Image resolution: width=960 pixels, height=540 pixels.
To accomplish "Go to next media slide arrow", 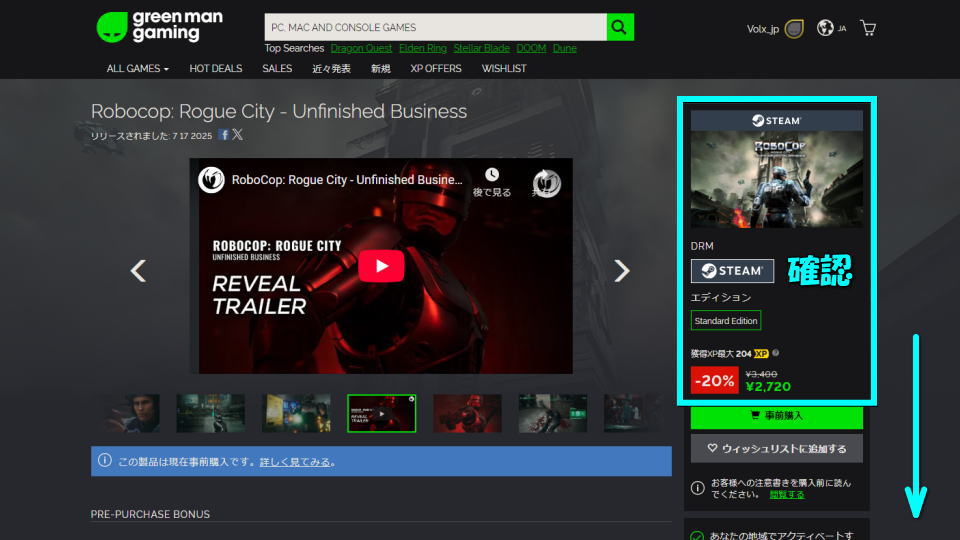I will click(x=621, y=271).
